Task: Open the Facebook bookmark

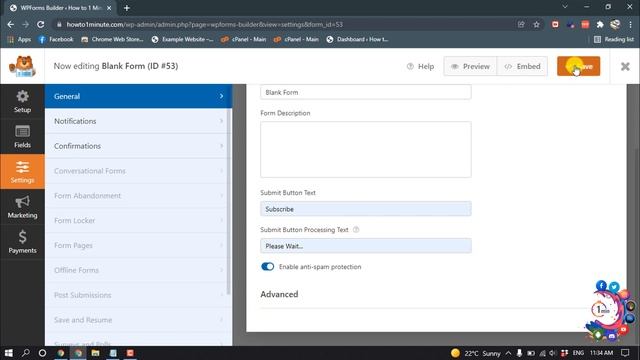Action: pyautogui.click(x=56, y=40)
